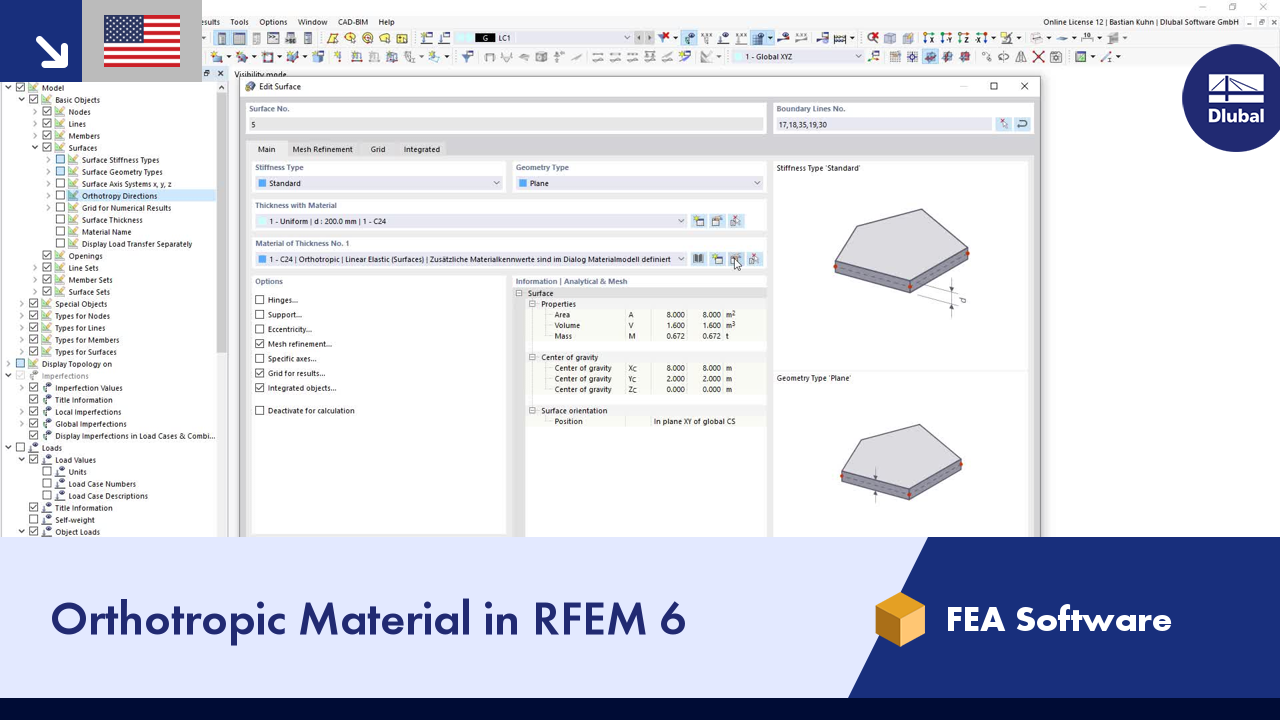Collapse the Properties section in Information panel
The height and width of the screenshot is (720, 1280).
click(533, 304)
